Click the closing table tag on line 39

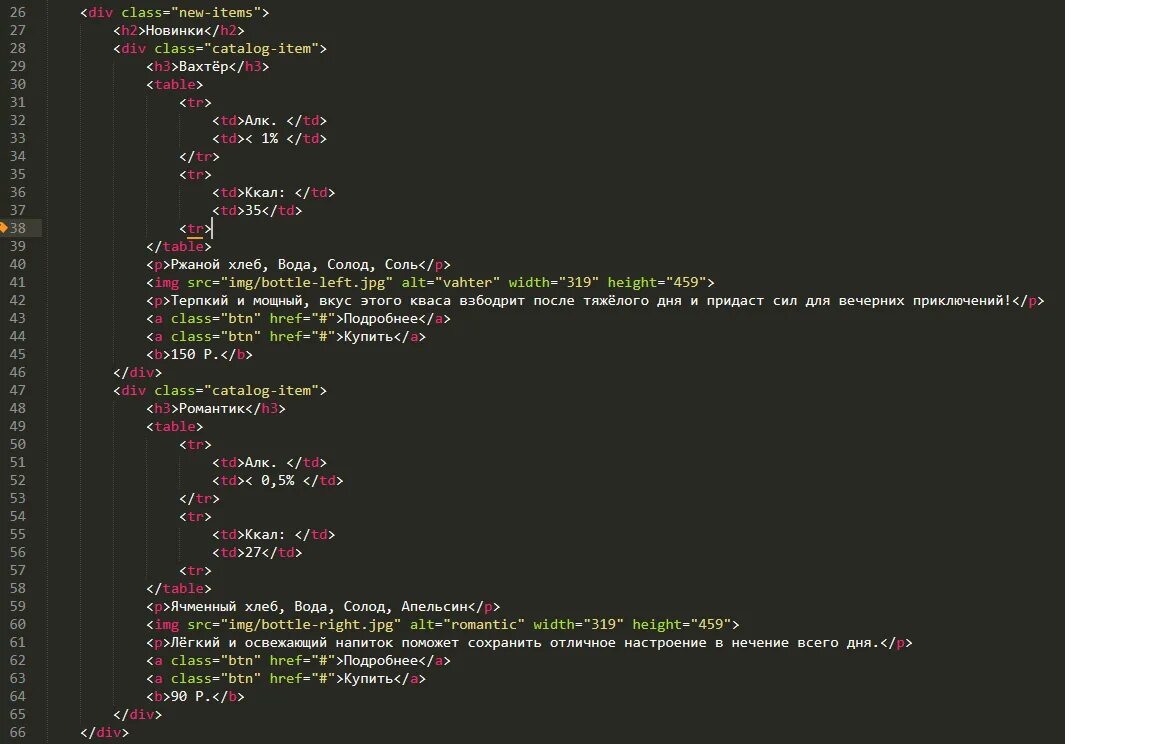[179, 246]
